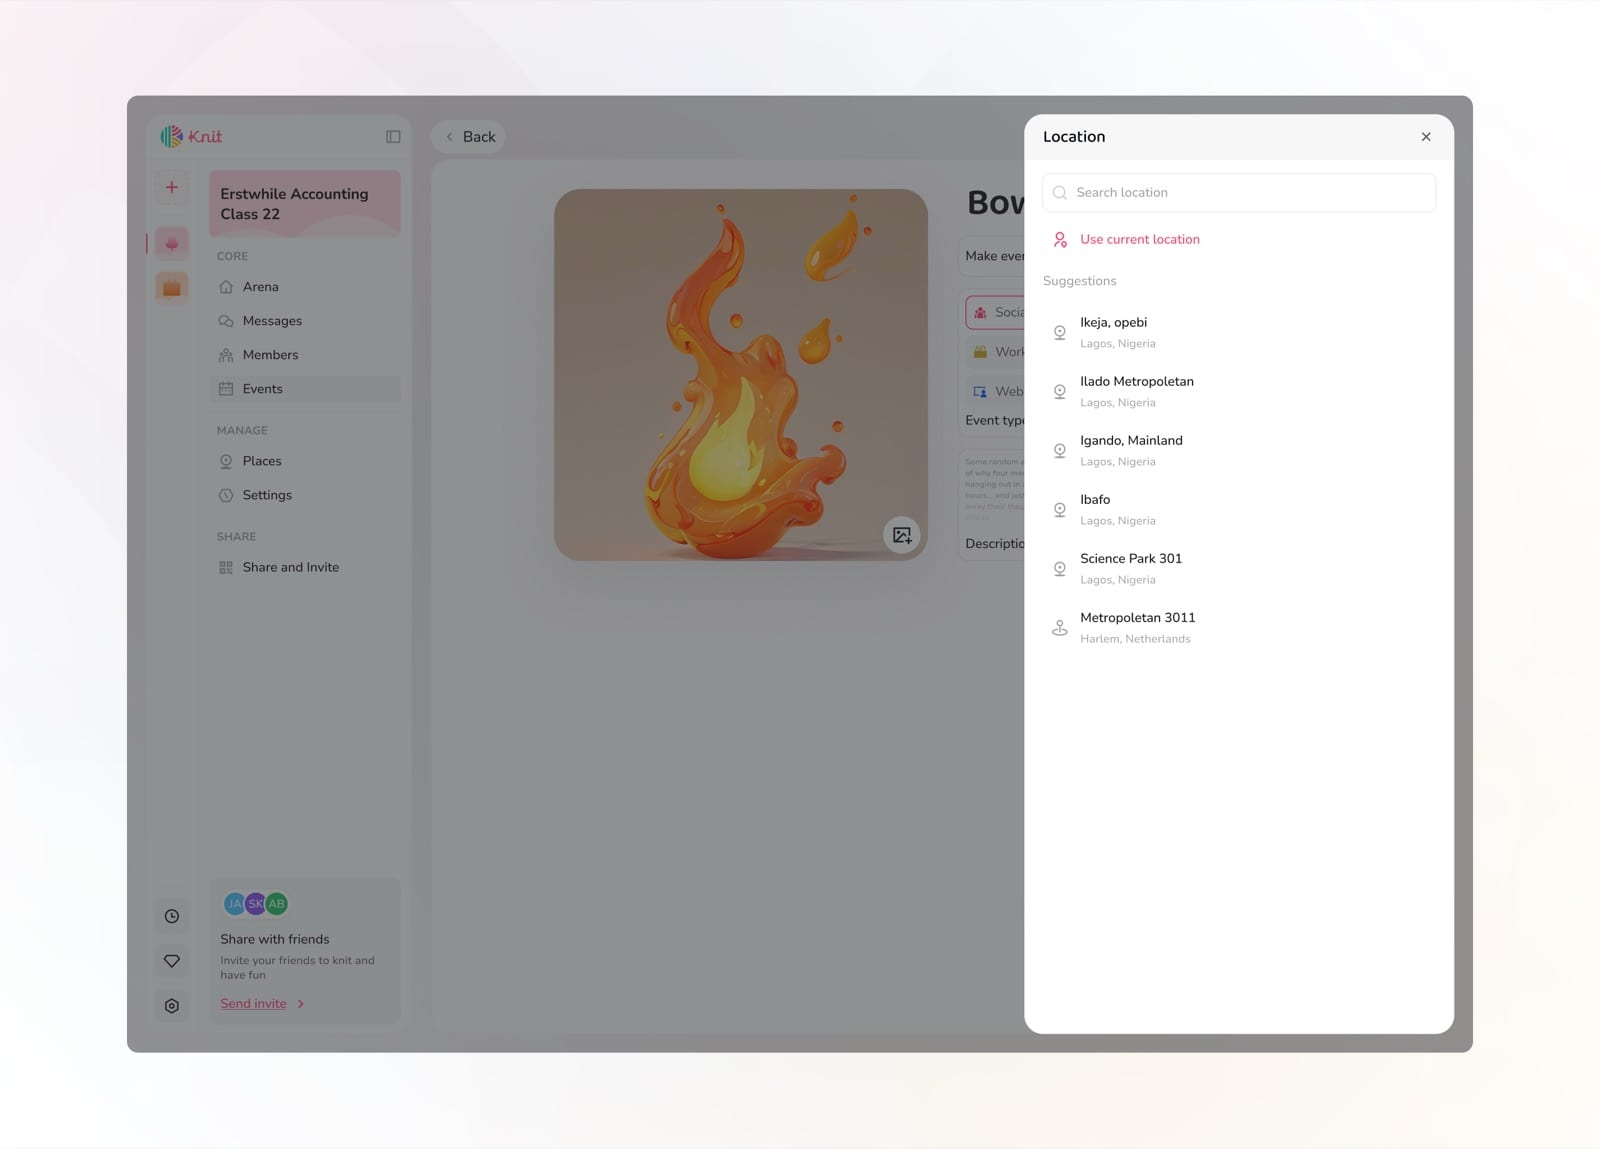Click the plus add community icon

[172, 187]
